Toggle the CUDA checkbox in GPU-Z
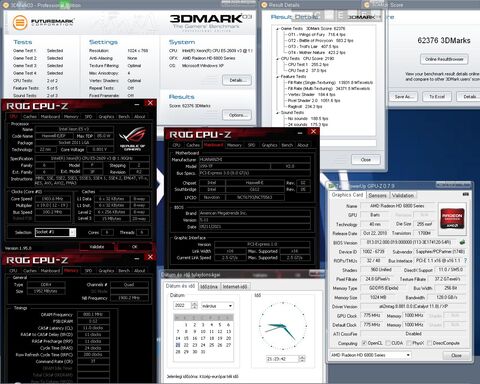This screenshot has width=480, height=384. (x=388, y=343)
